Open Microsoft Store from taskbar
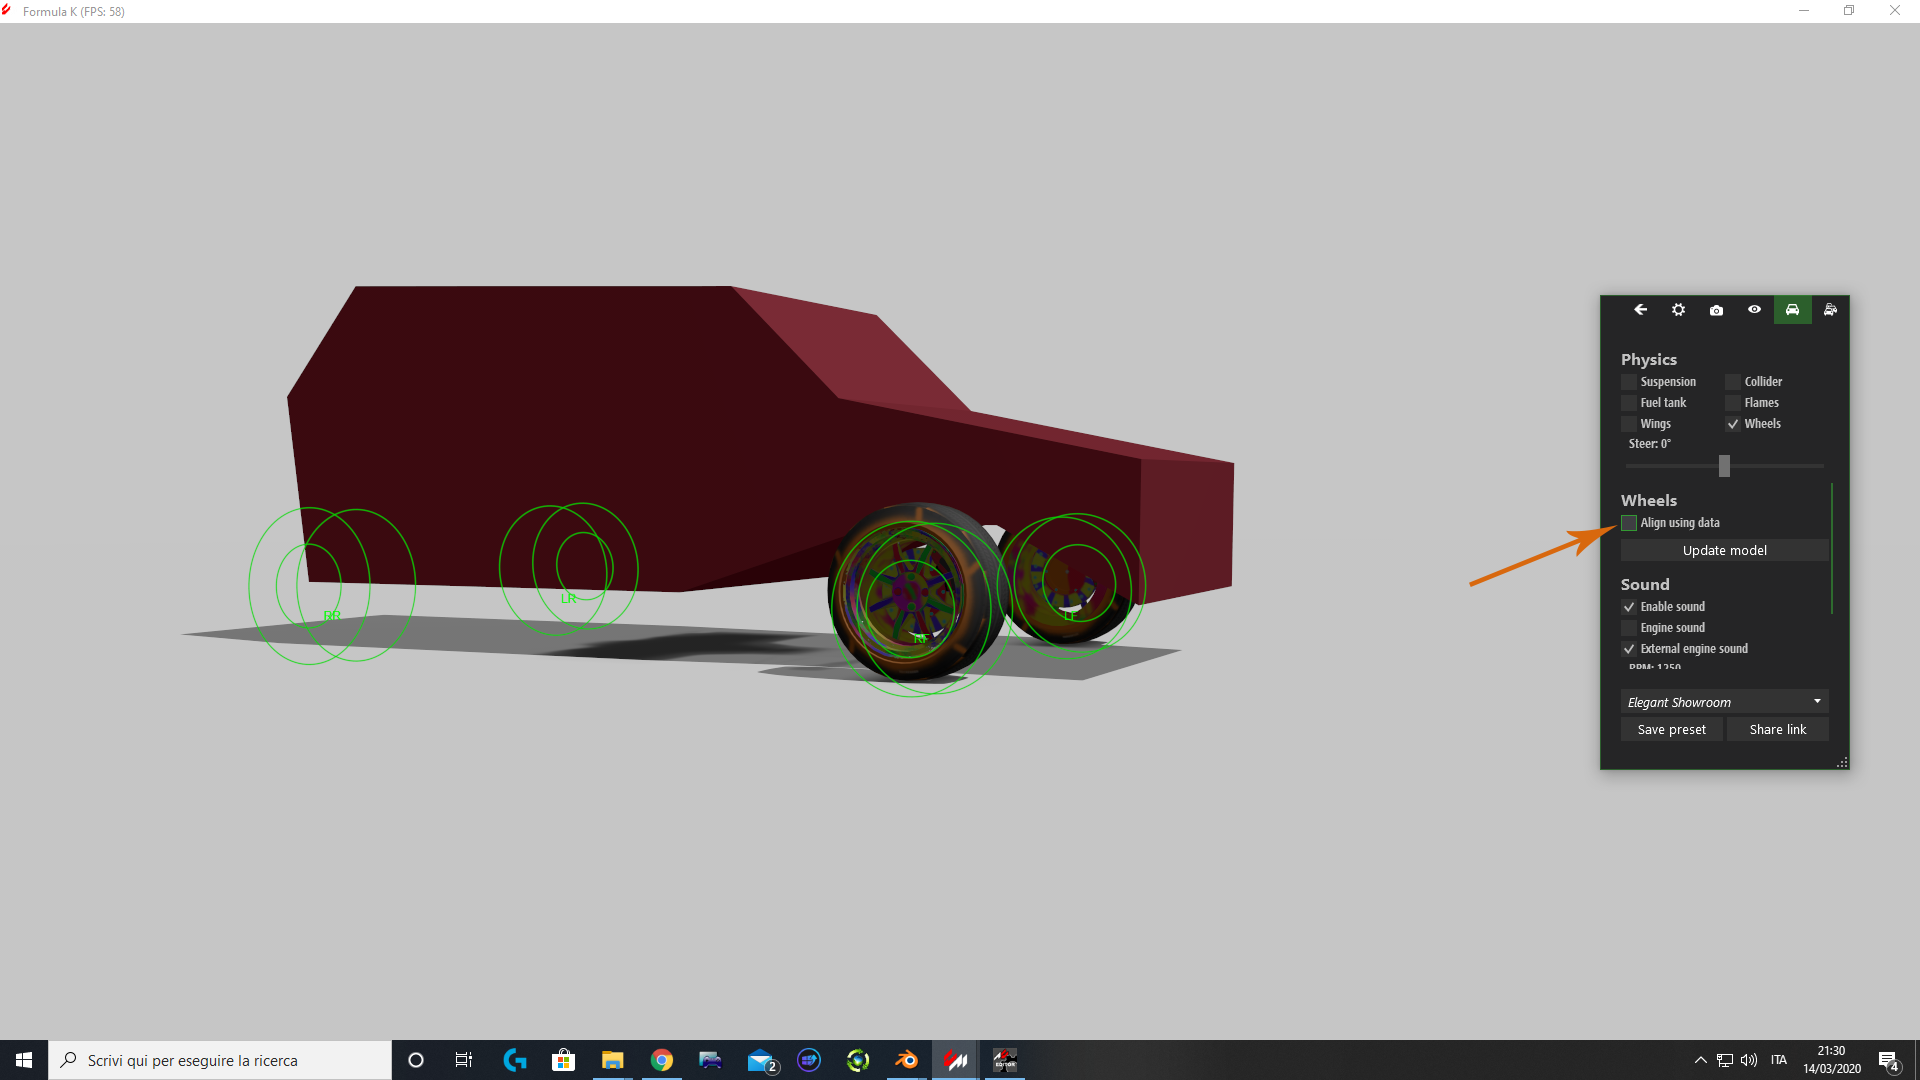The width and height of the screenshot is (1920, 1080). (564, 1060)
